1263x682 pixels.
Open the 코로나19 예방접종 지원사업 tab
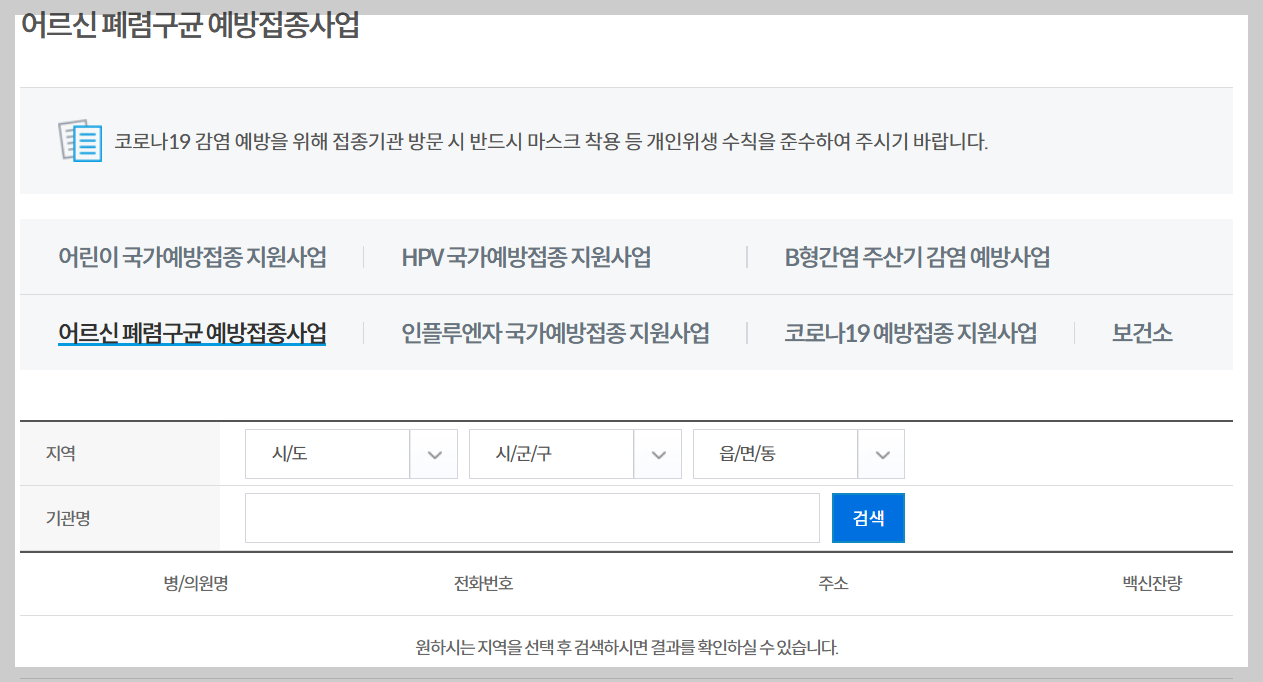[x=907, y=333]
